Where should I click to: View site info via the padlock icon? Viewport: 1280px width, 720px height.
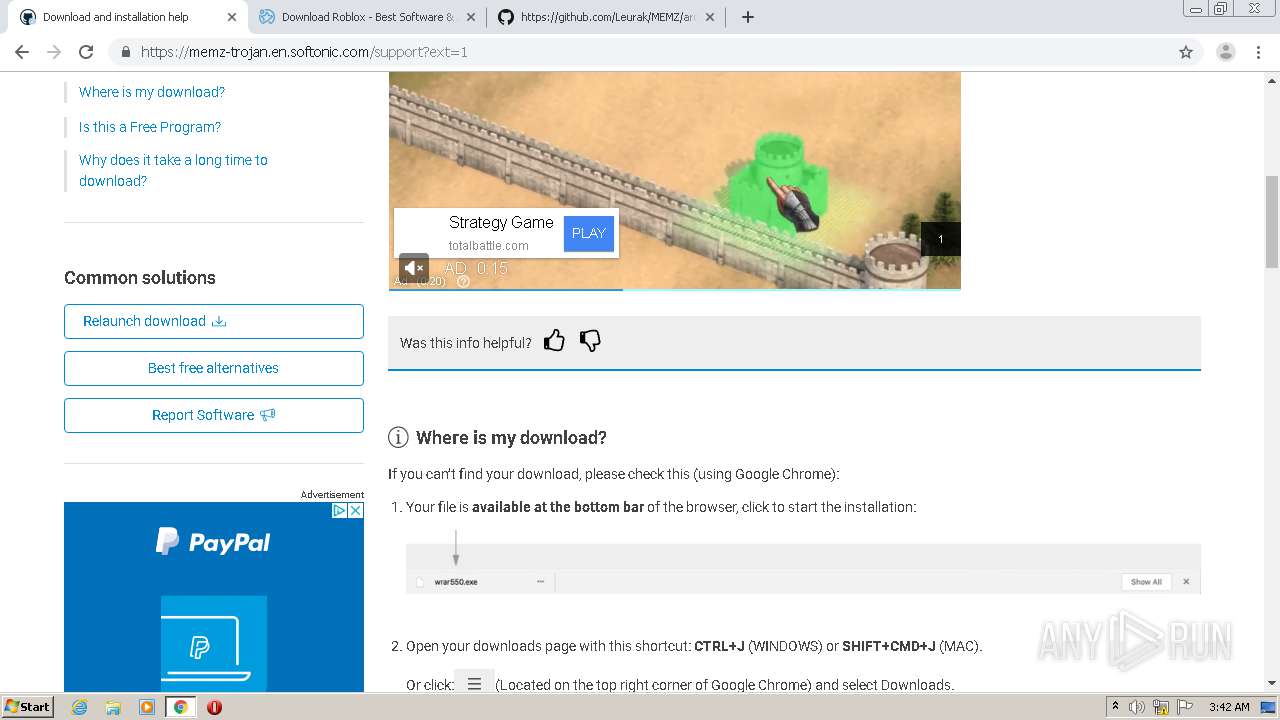coord(125,52)
